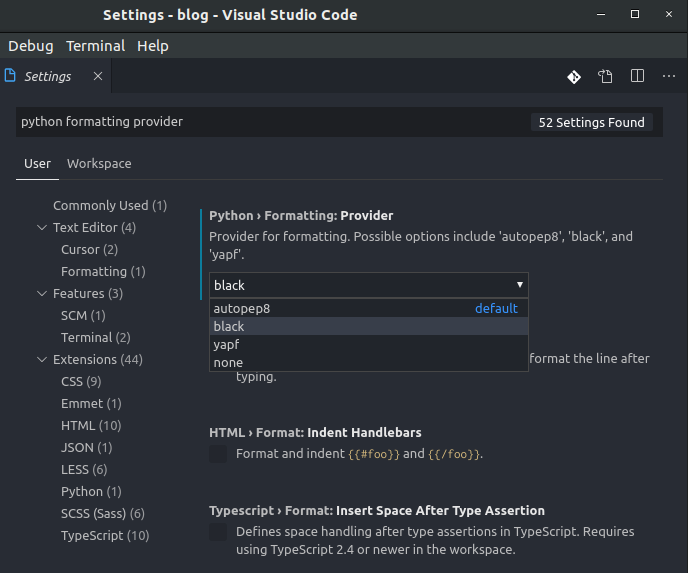Collapse the Features tree section
The width and height of the screenshot is (688, 573).
[42, 294]
